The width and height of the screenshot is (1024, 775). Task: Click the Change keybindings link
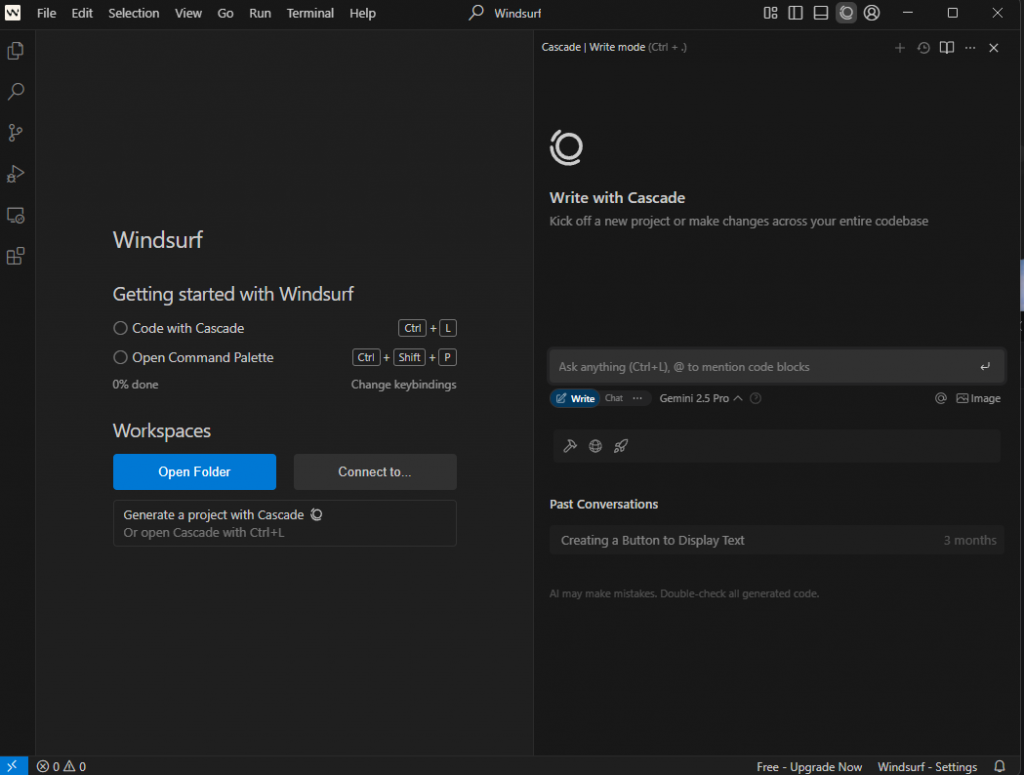tap(403, 385)
